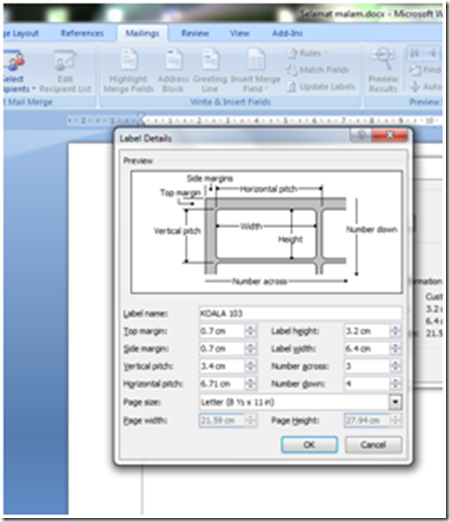Viewport: 450px width, 522px height.
Task: Click OK in the Label Details dialog
Action: (309, 445)
